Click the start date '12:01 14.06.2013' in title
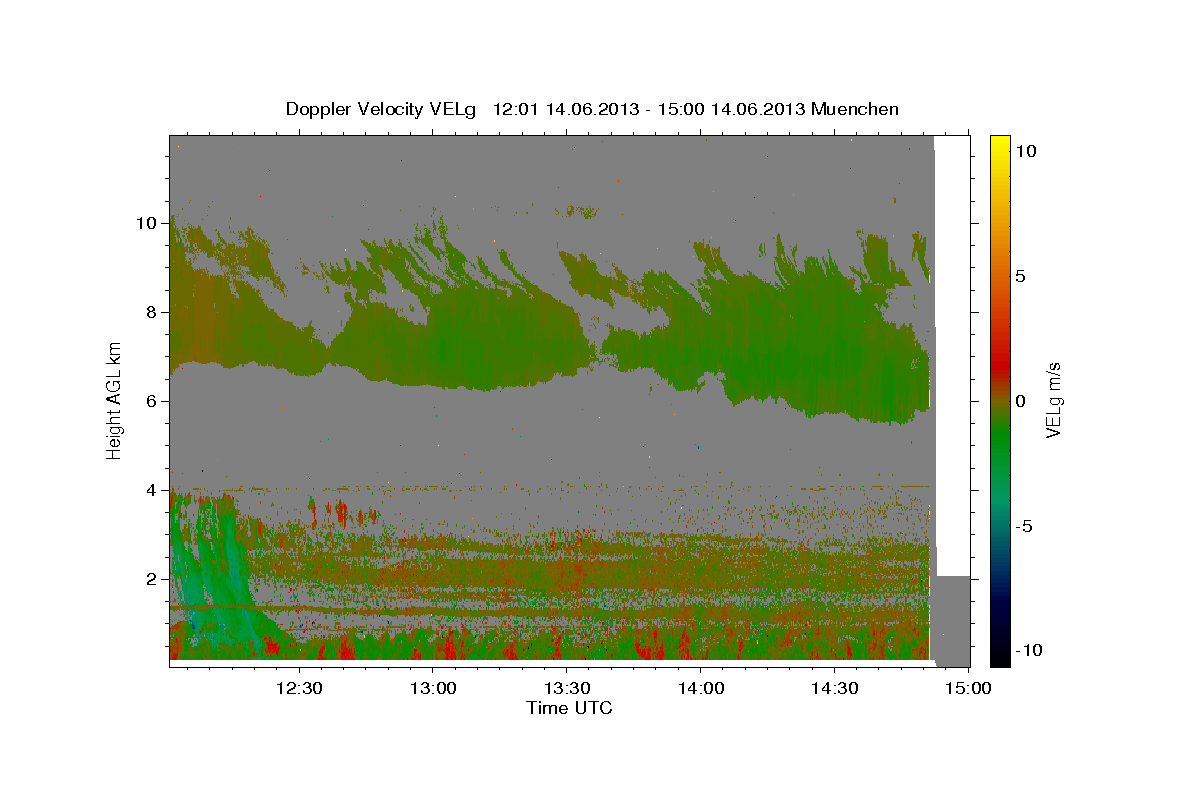1200x800 pixels. tap(565, 109)
